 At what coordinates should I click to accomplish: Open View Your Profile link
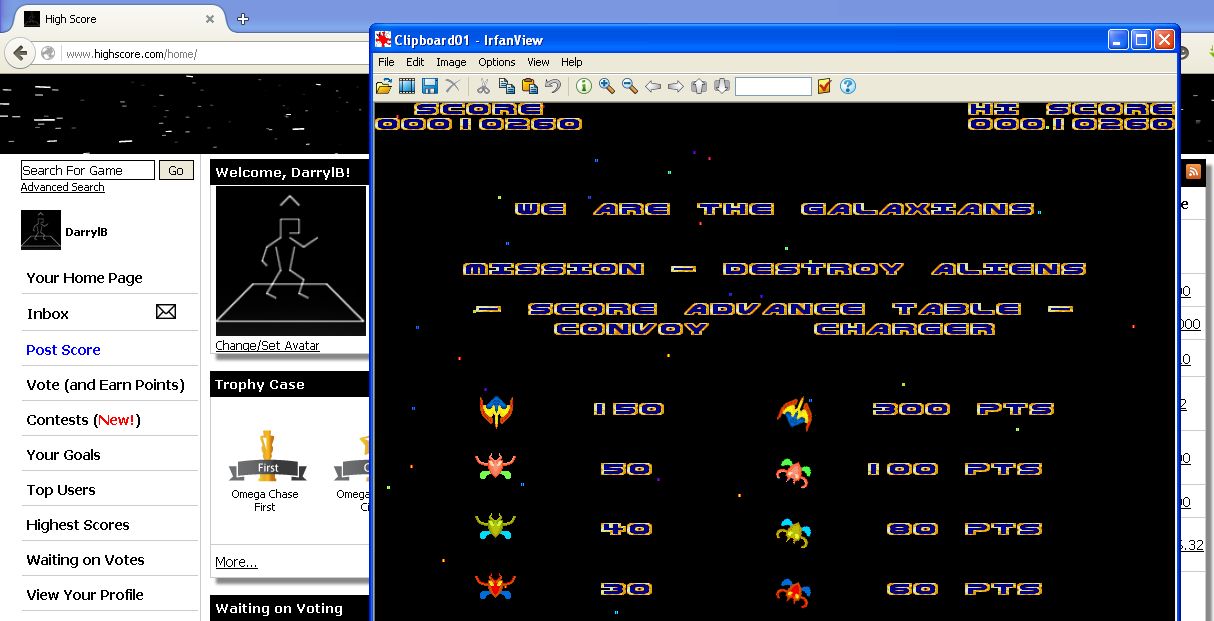[85, 594]
